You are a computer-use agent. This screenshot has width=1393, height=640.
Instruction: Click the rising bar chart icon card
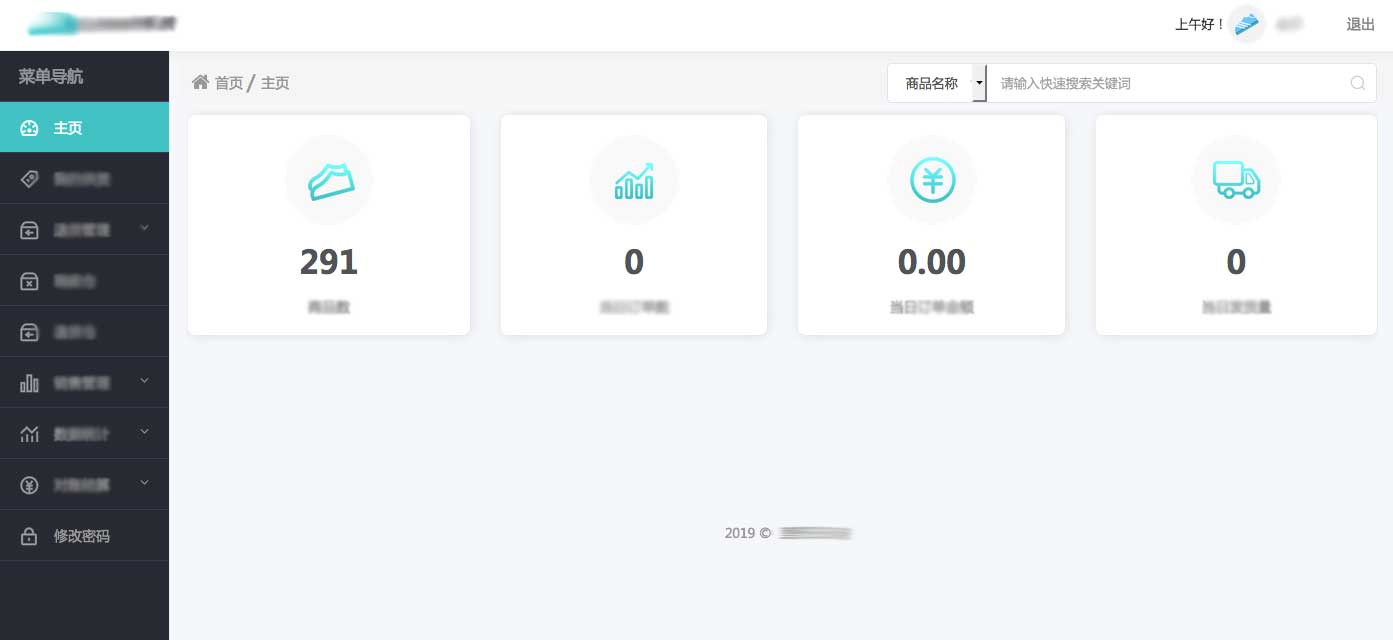(x=634, y=180)
